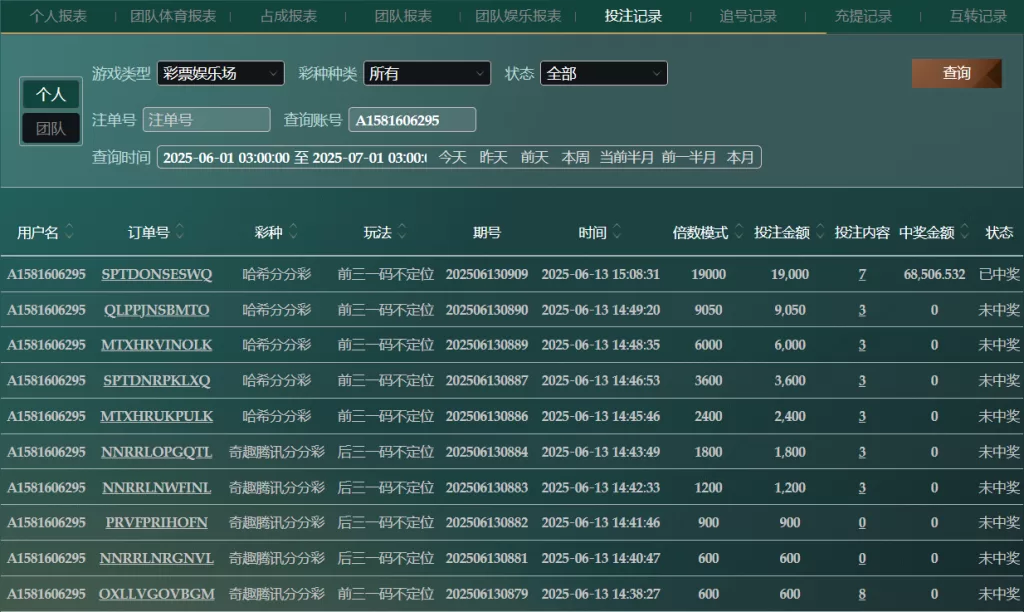Image resolution: width=1024 pixels, height=612 pixels.
Task: Switch to the 团队 view toggle
Action: (51, 128)
